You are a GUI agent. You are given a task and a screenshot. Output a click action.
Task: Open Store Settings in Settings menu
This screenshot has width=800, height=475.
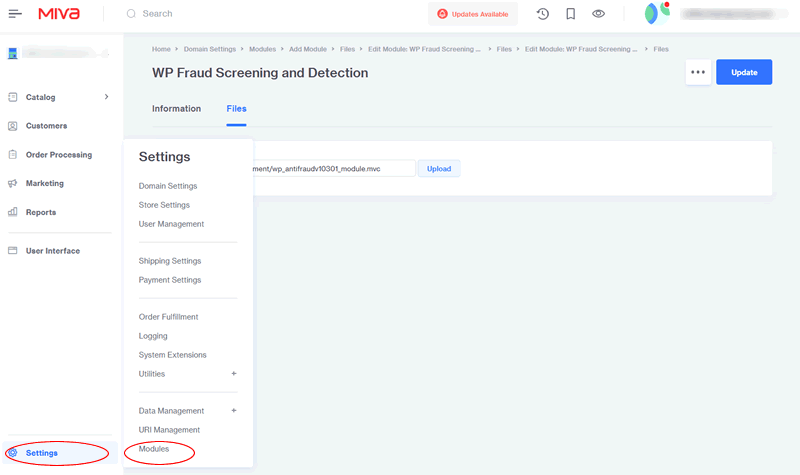click(x=164, y=205)
